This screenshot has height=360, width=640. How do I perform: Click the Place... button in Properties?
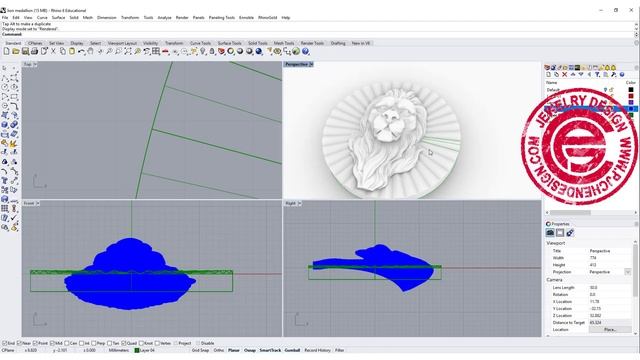610,329
